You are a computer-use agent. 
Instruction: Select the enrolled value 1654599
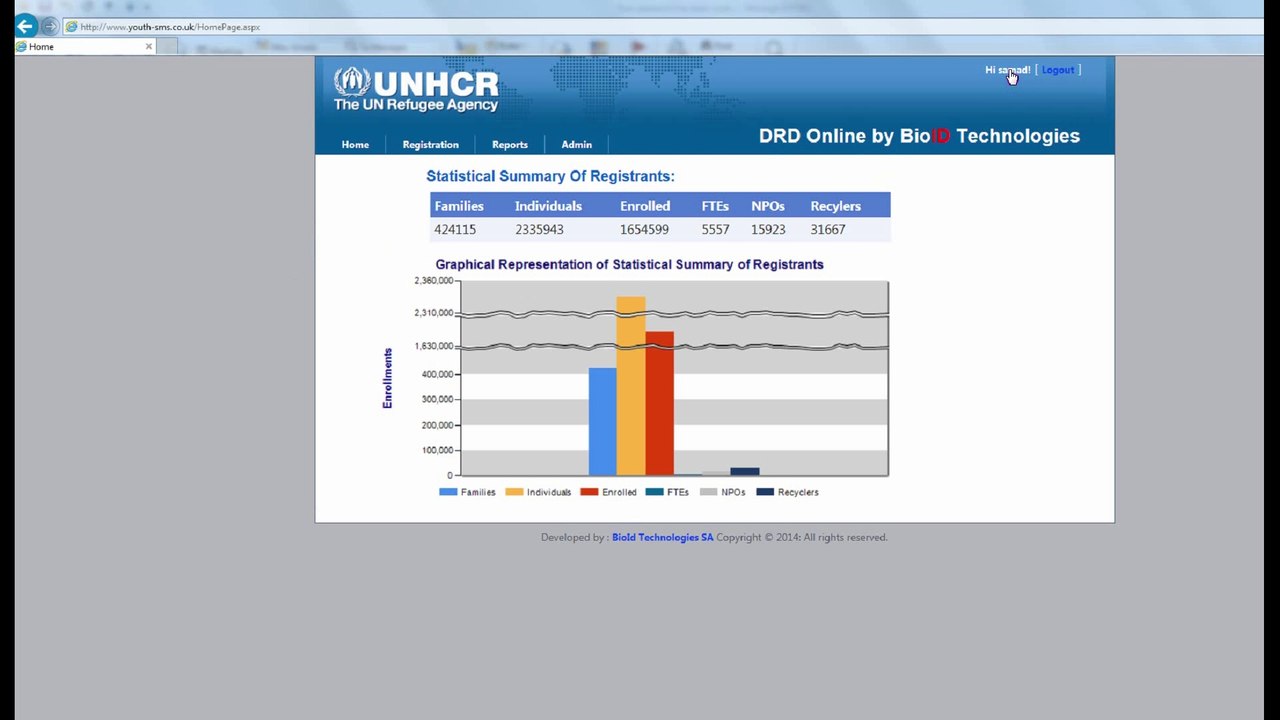(644, 229)
